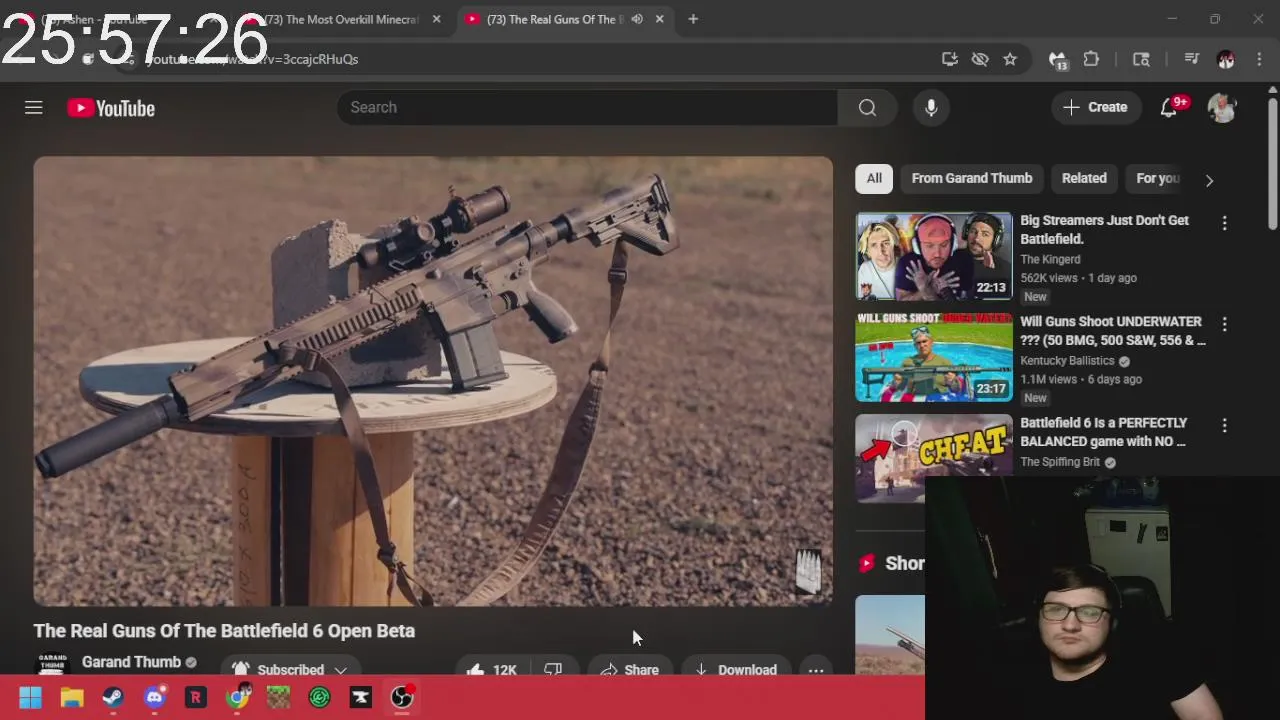Open YouTube notifications bell
The height and width of the screenshot is (720, 1280).
tap(1169, 107)
